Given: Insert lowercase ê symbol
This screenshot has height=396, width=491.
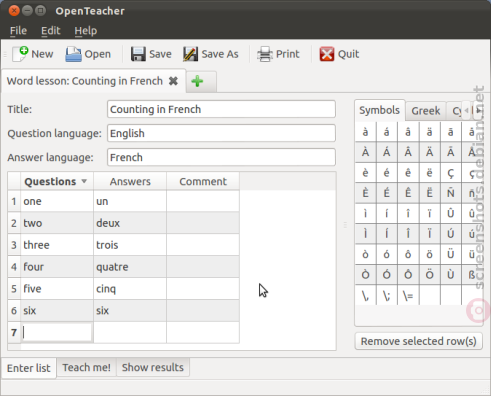Looking at the screenshot, I should tap(408, 173).
